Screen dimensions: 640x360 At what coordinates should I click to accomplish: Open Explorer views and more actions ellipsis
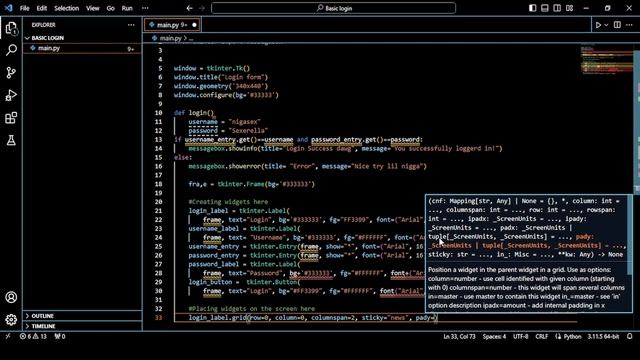click(131, 25)
